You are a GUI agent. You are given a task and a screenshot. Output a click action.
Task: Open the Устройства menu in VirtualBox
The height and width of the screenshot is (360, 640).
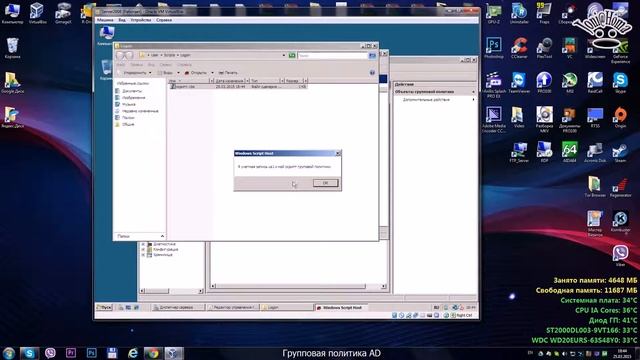tap(141, 20)
